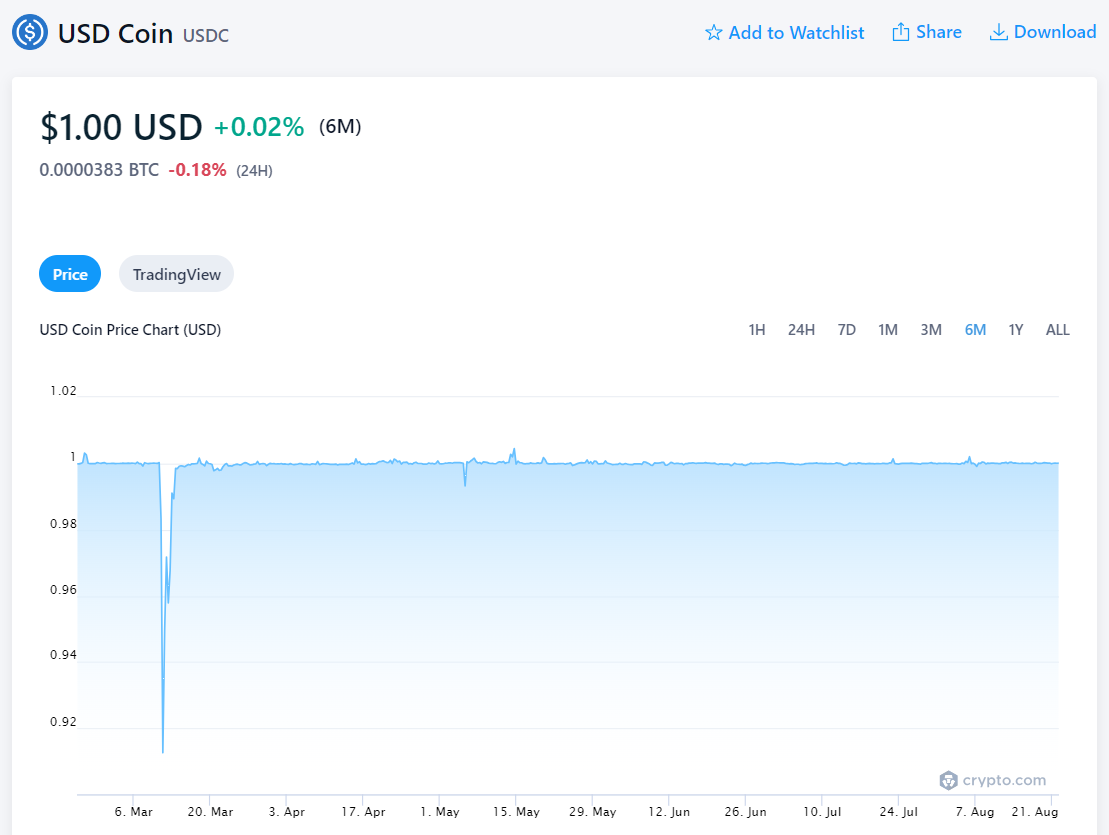This screenshot has width=1109, height=835.
Task: Click the Add to Watchlist star icon
Action: [x=713, y=33]
